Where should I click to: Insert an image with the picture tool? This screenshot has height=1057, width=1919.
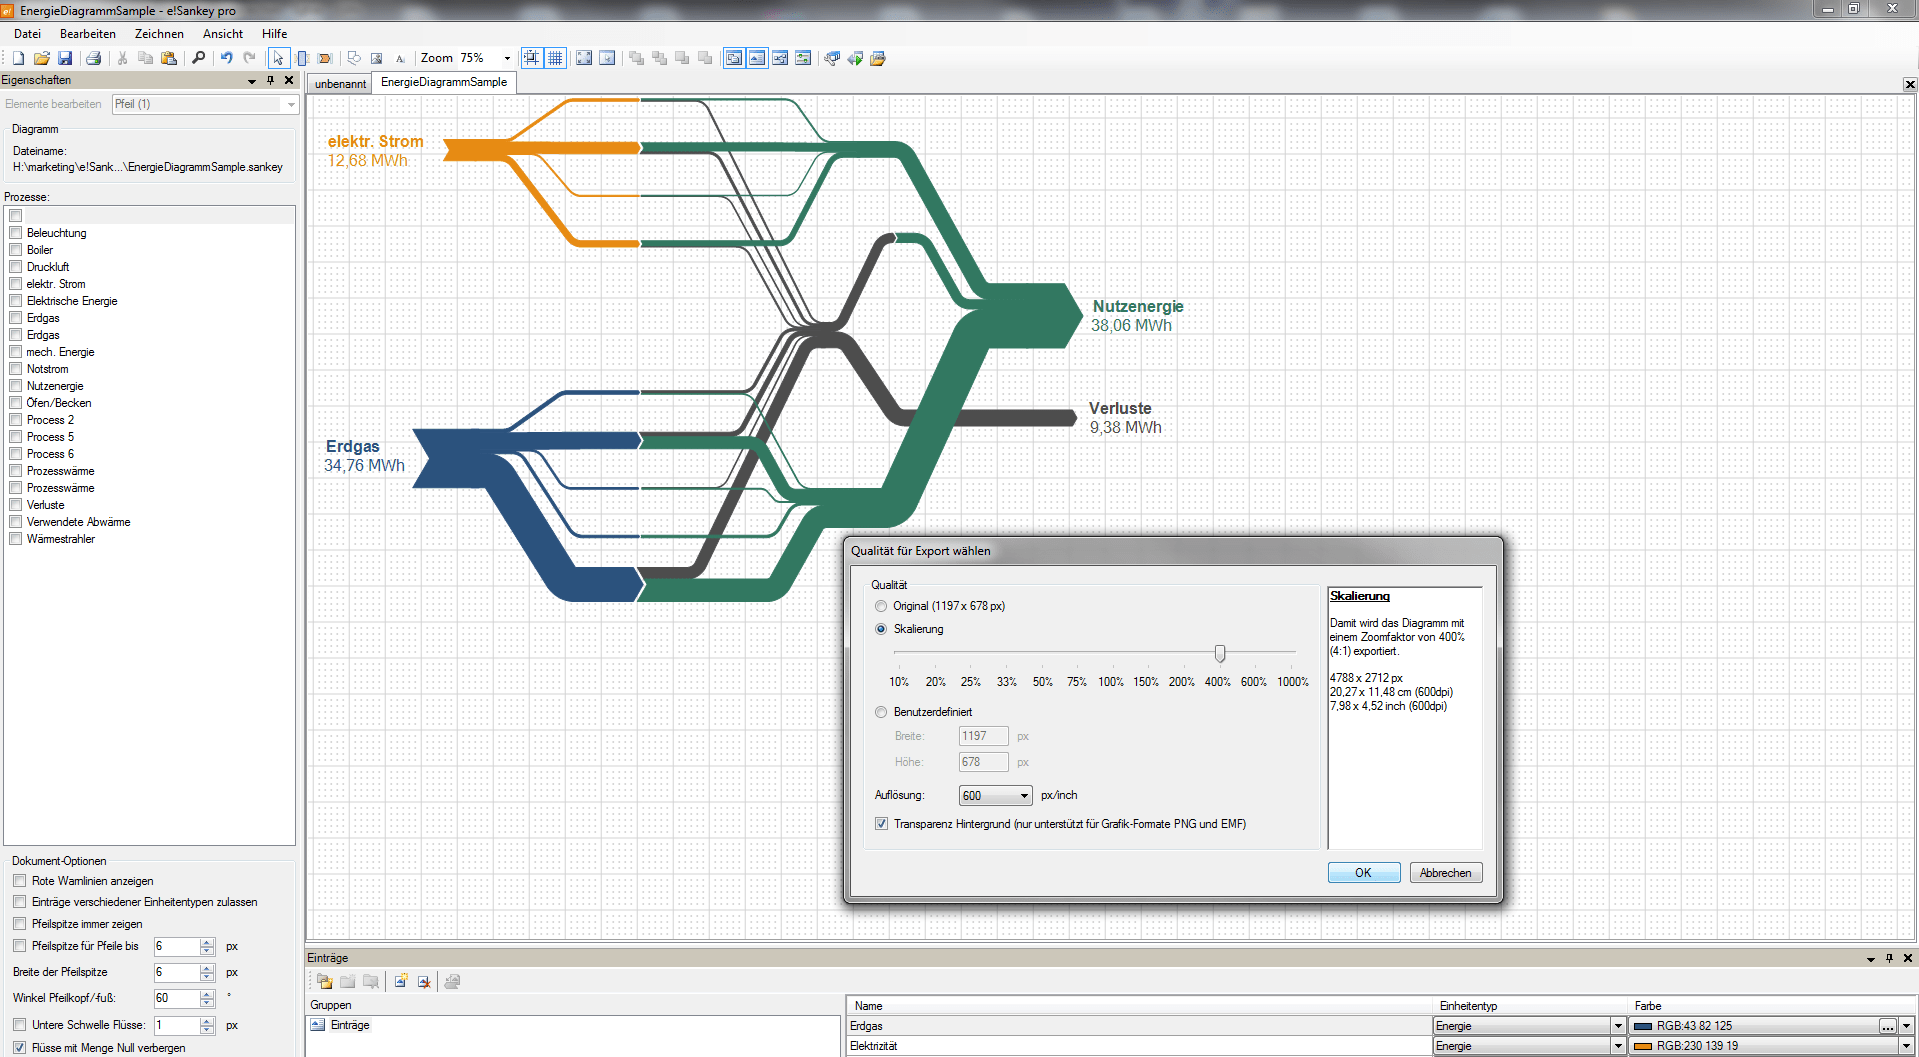(x=377, y=59)
